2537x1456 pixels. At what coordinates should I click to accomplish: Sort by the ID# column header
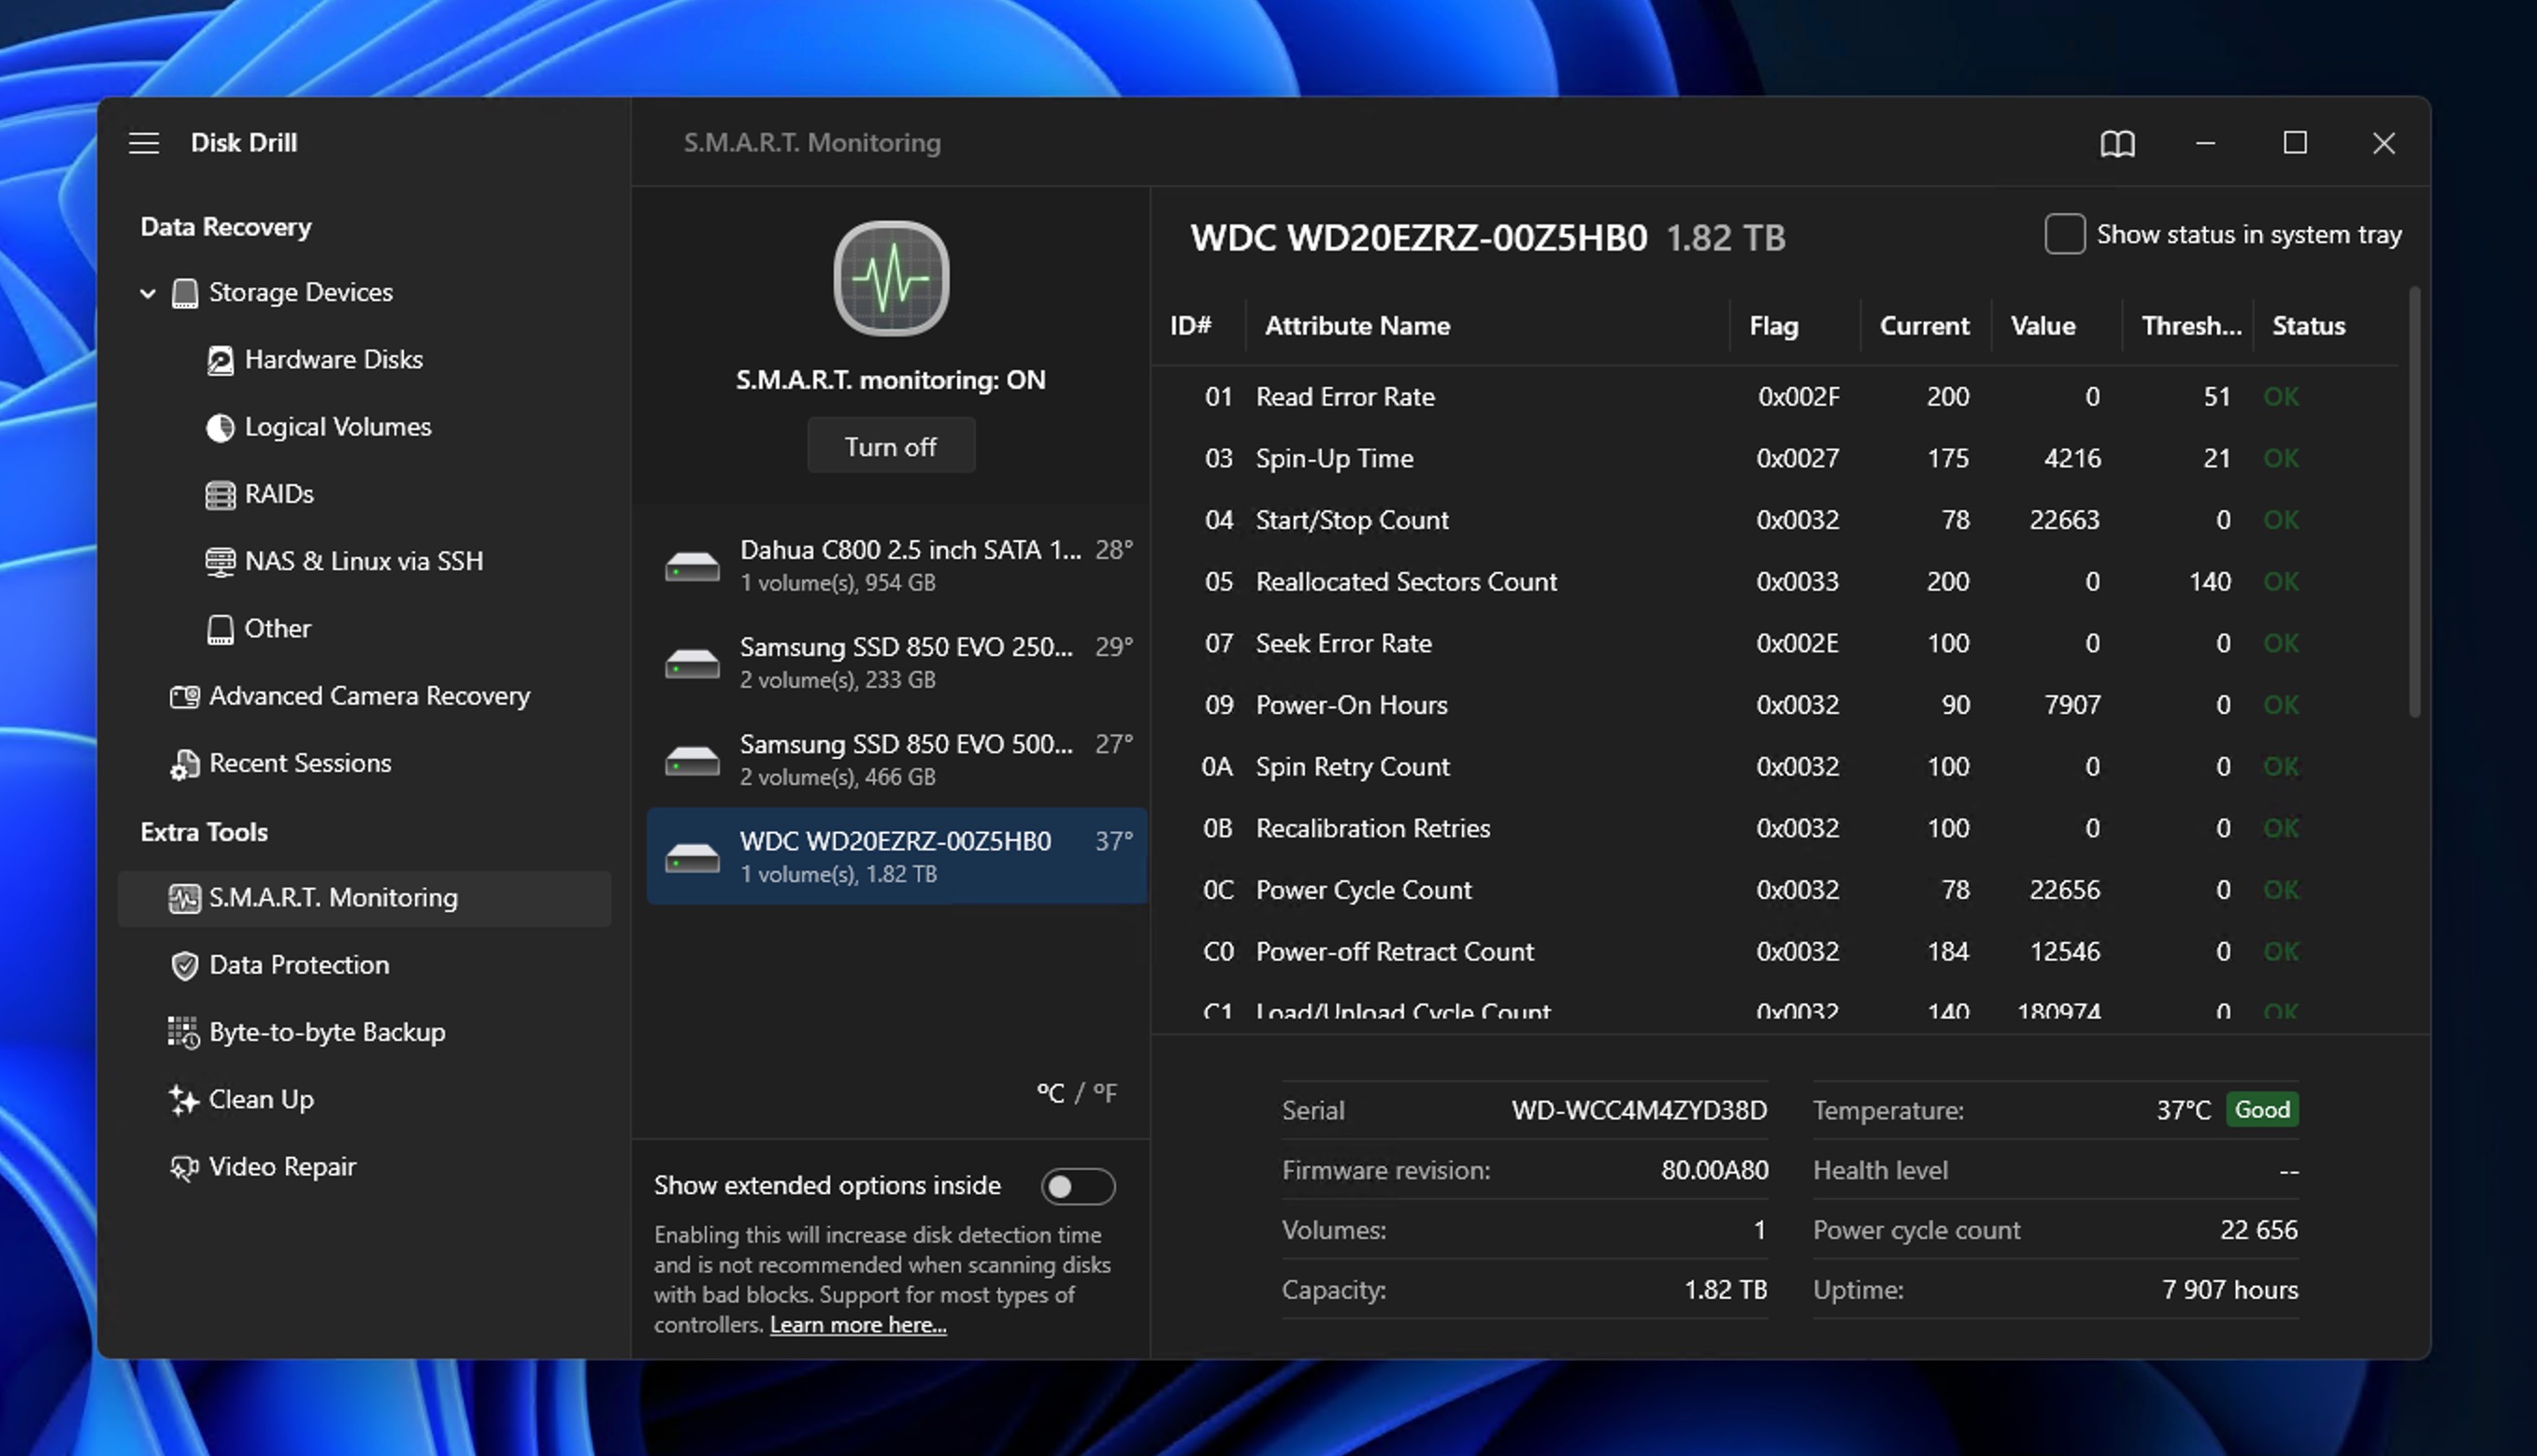[1191, 326]
